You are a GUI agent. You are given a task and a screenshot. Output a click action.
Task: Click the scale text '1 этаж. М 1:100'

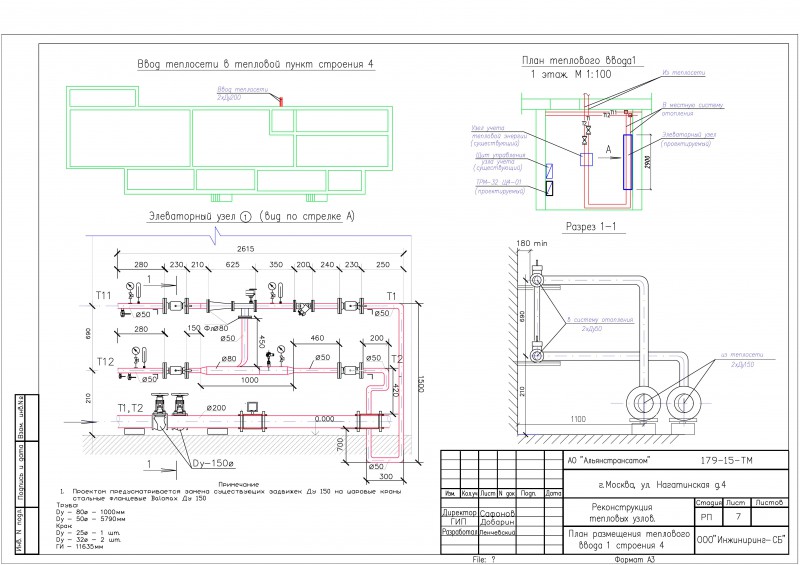(571, 75)
